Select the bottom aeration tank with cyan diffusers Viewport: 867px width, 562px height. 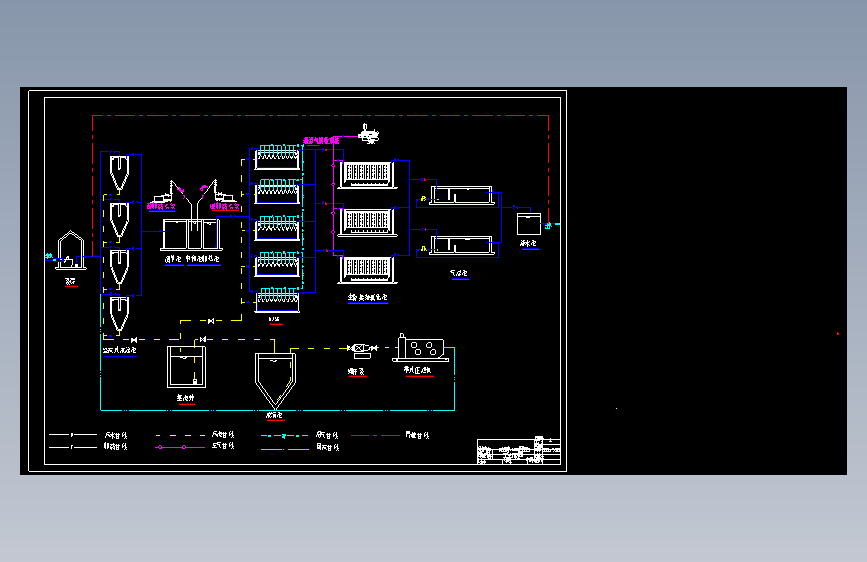coord(278,300)
